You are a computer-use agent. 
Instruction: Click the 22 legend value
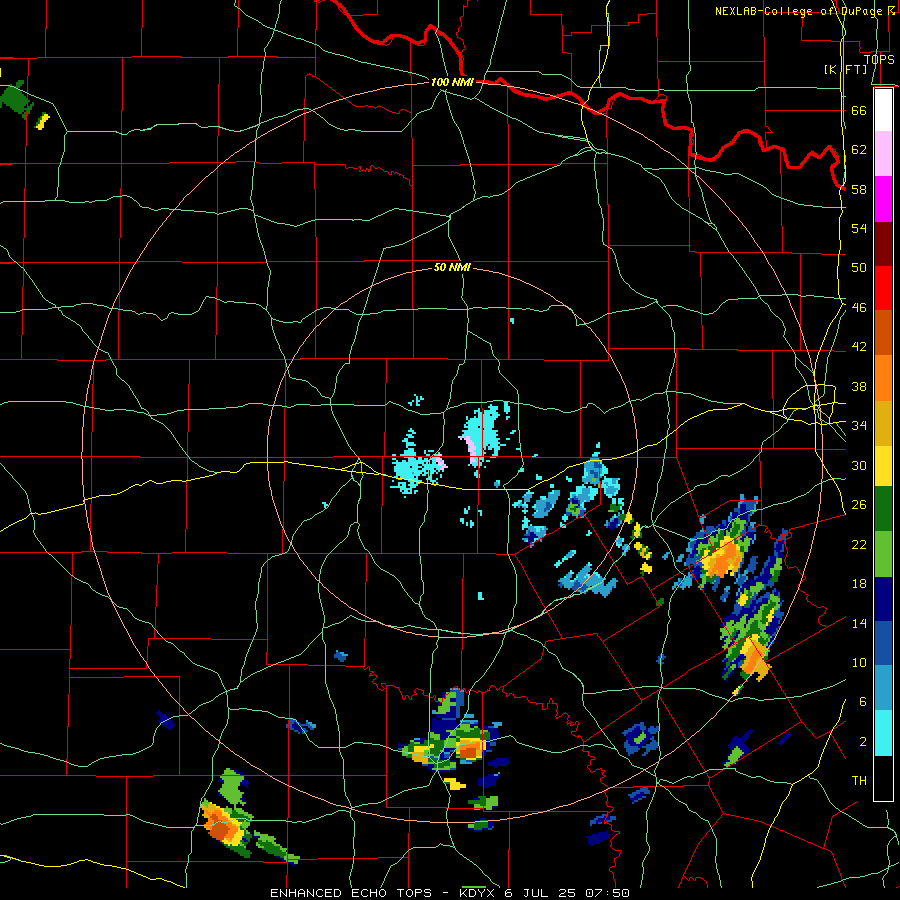click(x=859, y=544)
